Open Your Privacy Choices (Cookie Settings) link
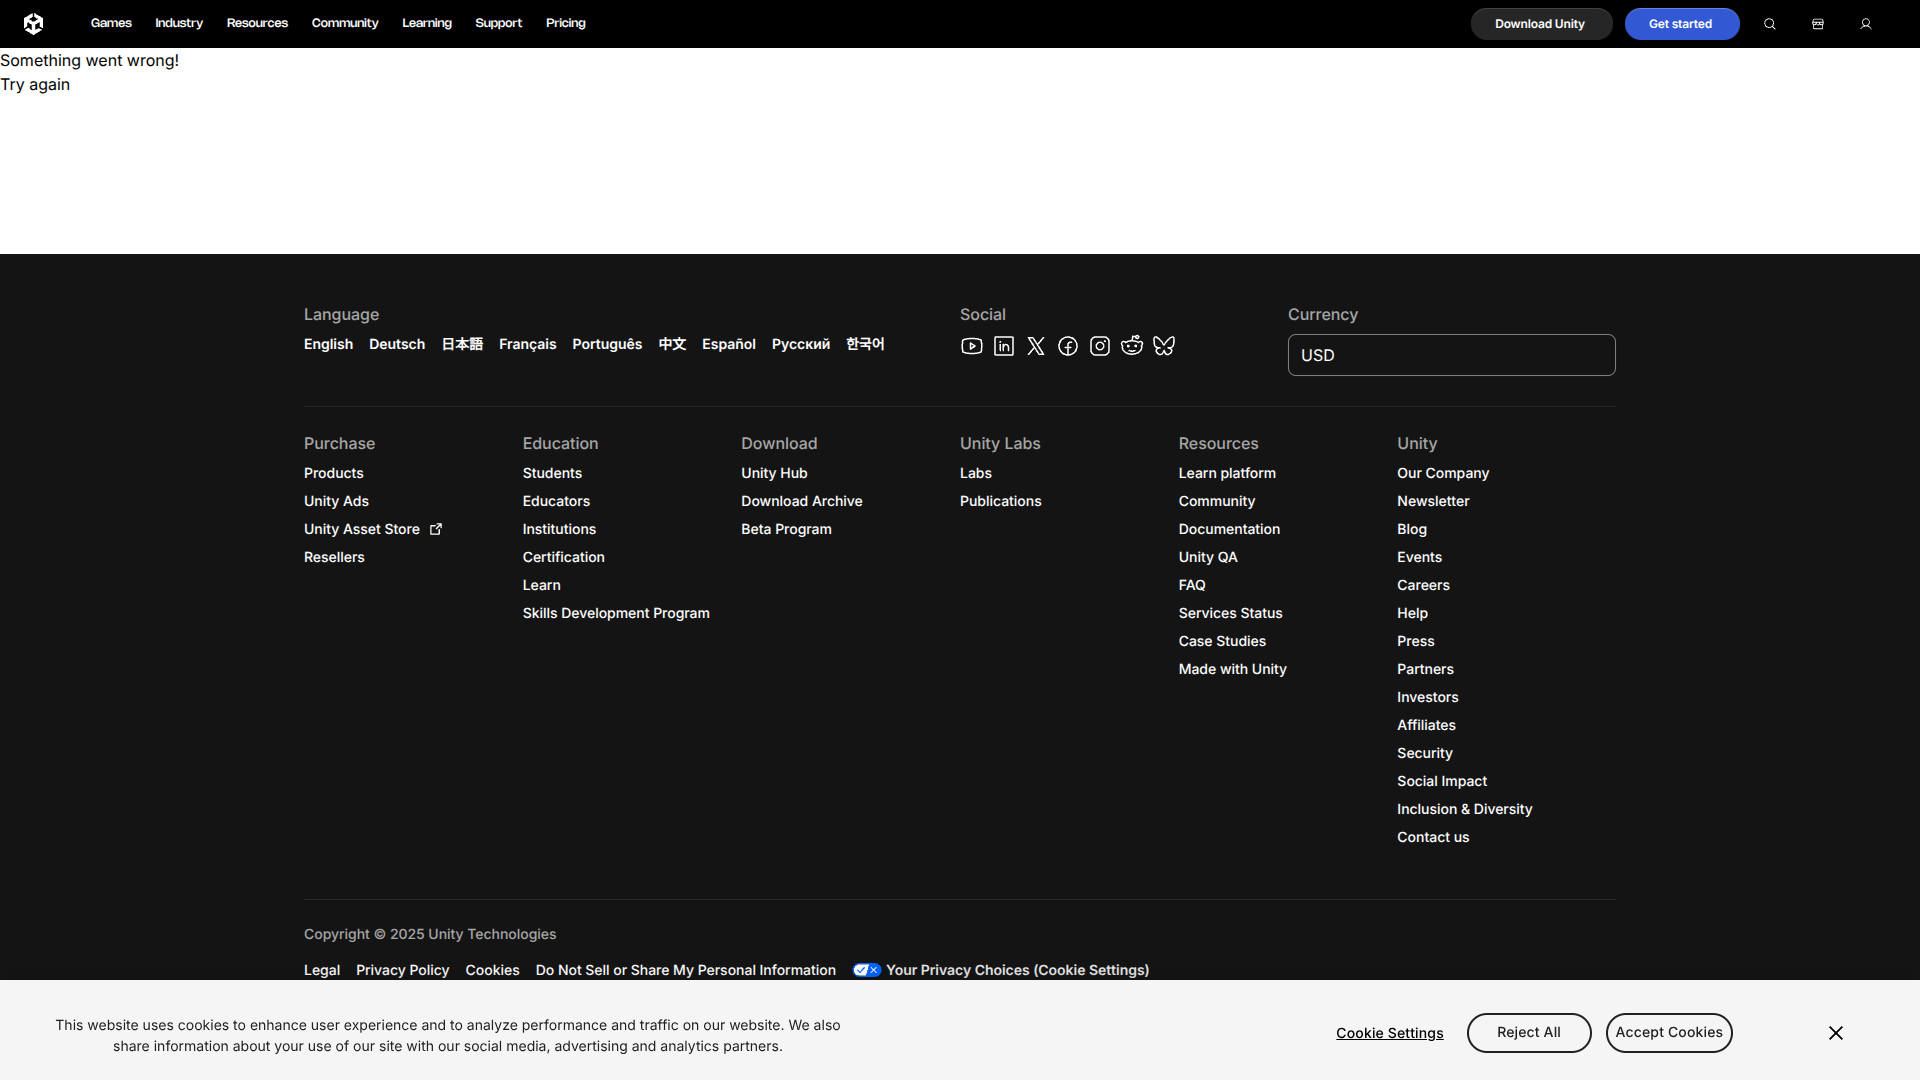Image resolution: width=1920 pixels, height=1080 pixels. (x=1018, y=970)
